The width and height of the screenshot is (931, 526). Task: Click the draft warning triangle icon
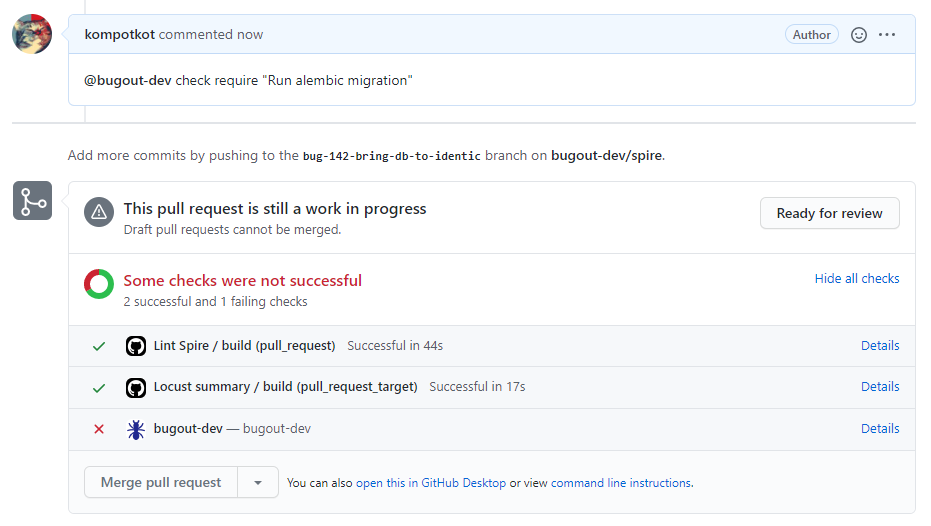pos(99,212)
